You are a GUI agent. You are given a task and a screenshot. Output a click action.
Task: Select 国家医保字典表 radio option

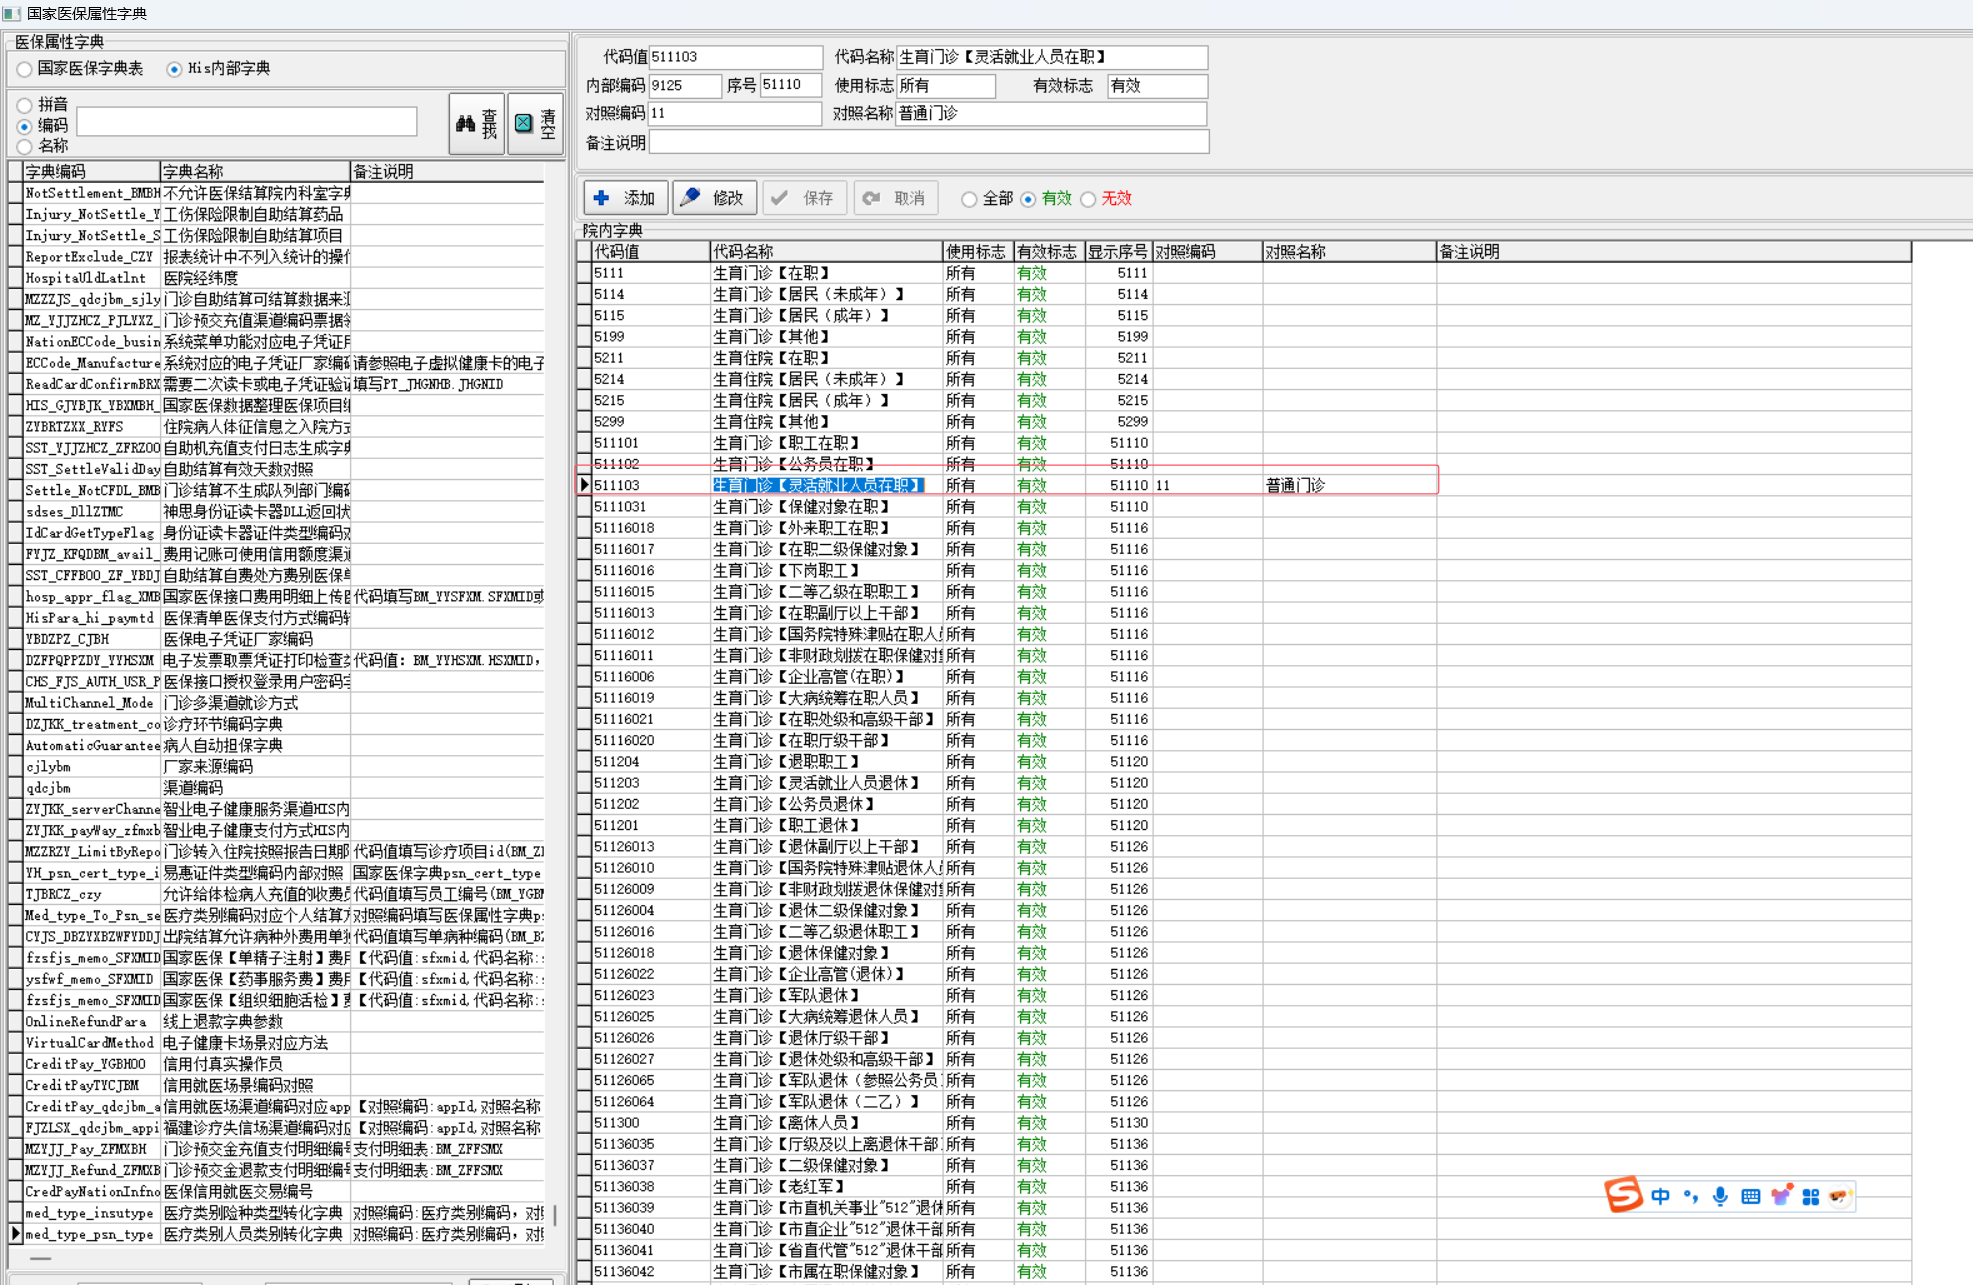click(25, 69)
